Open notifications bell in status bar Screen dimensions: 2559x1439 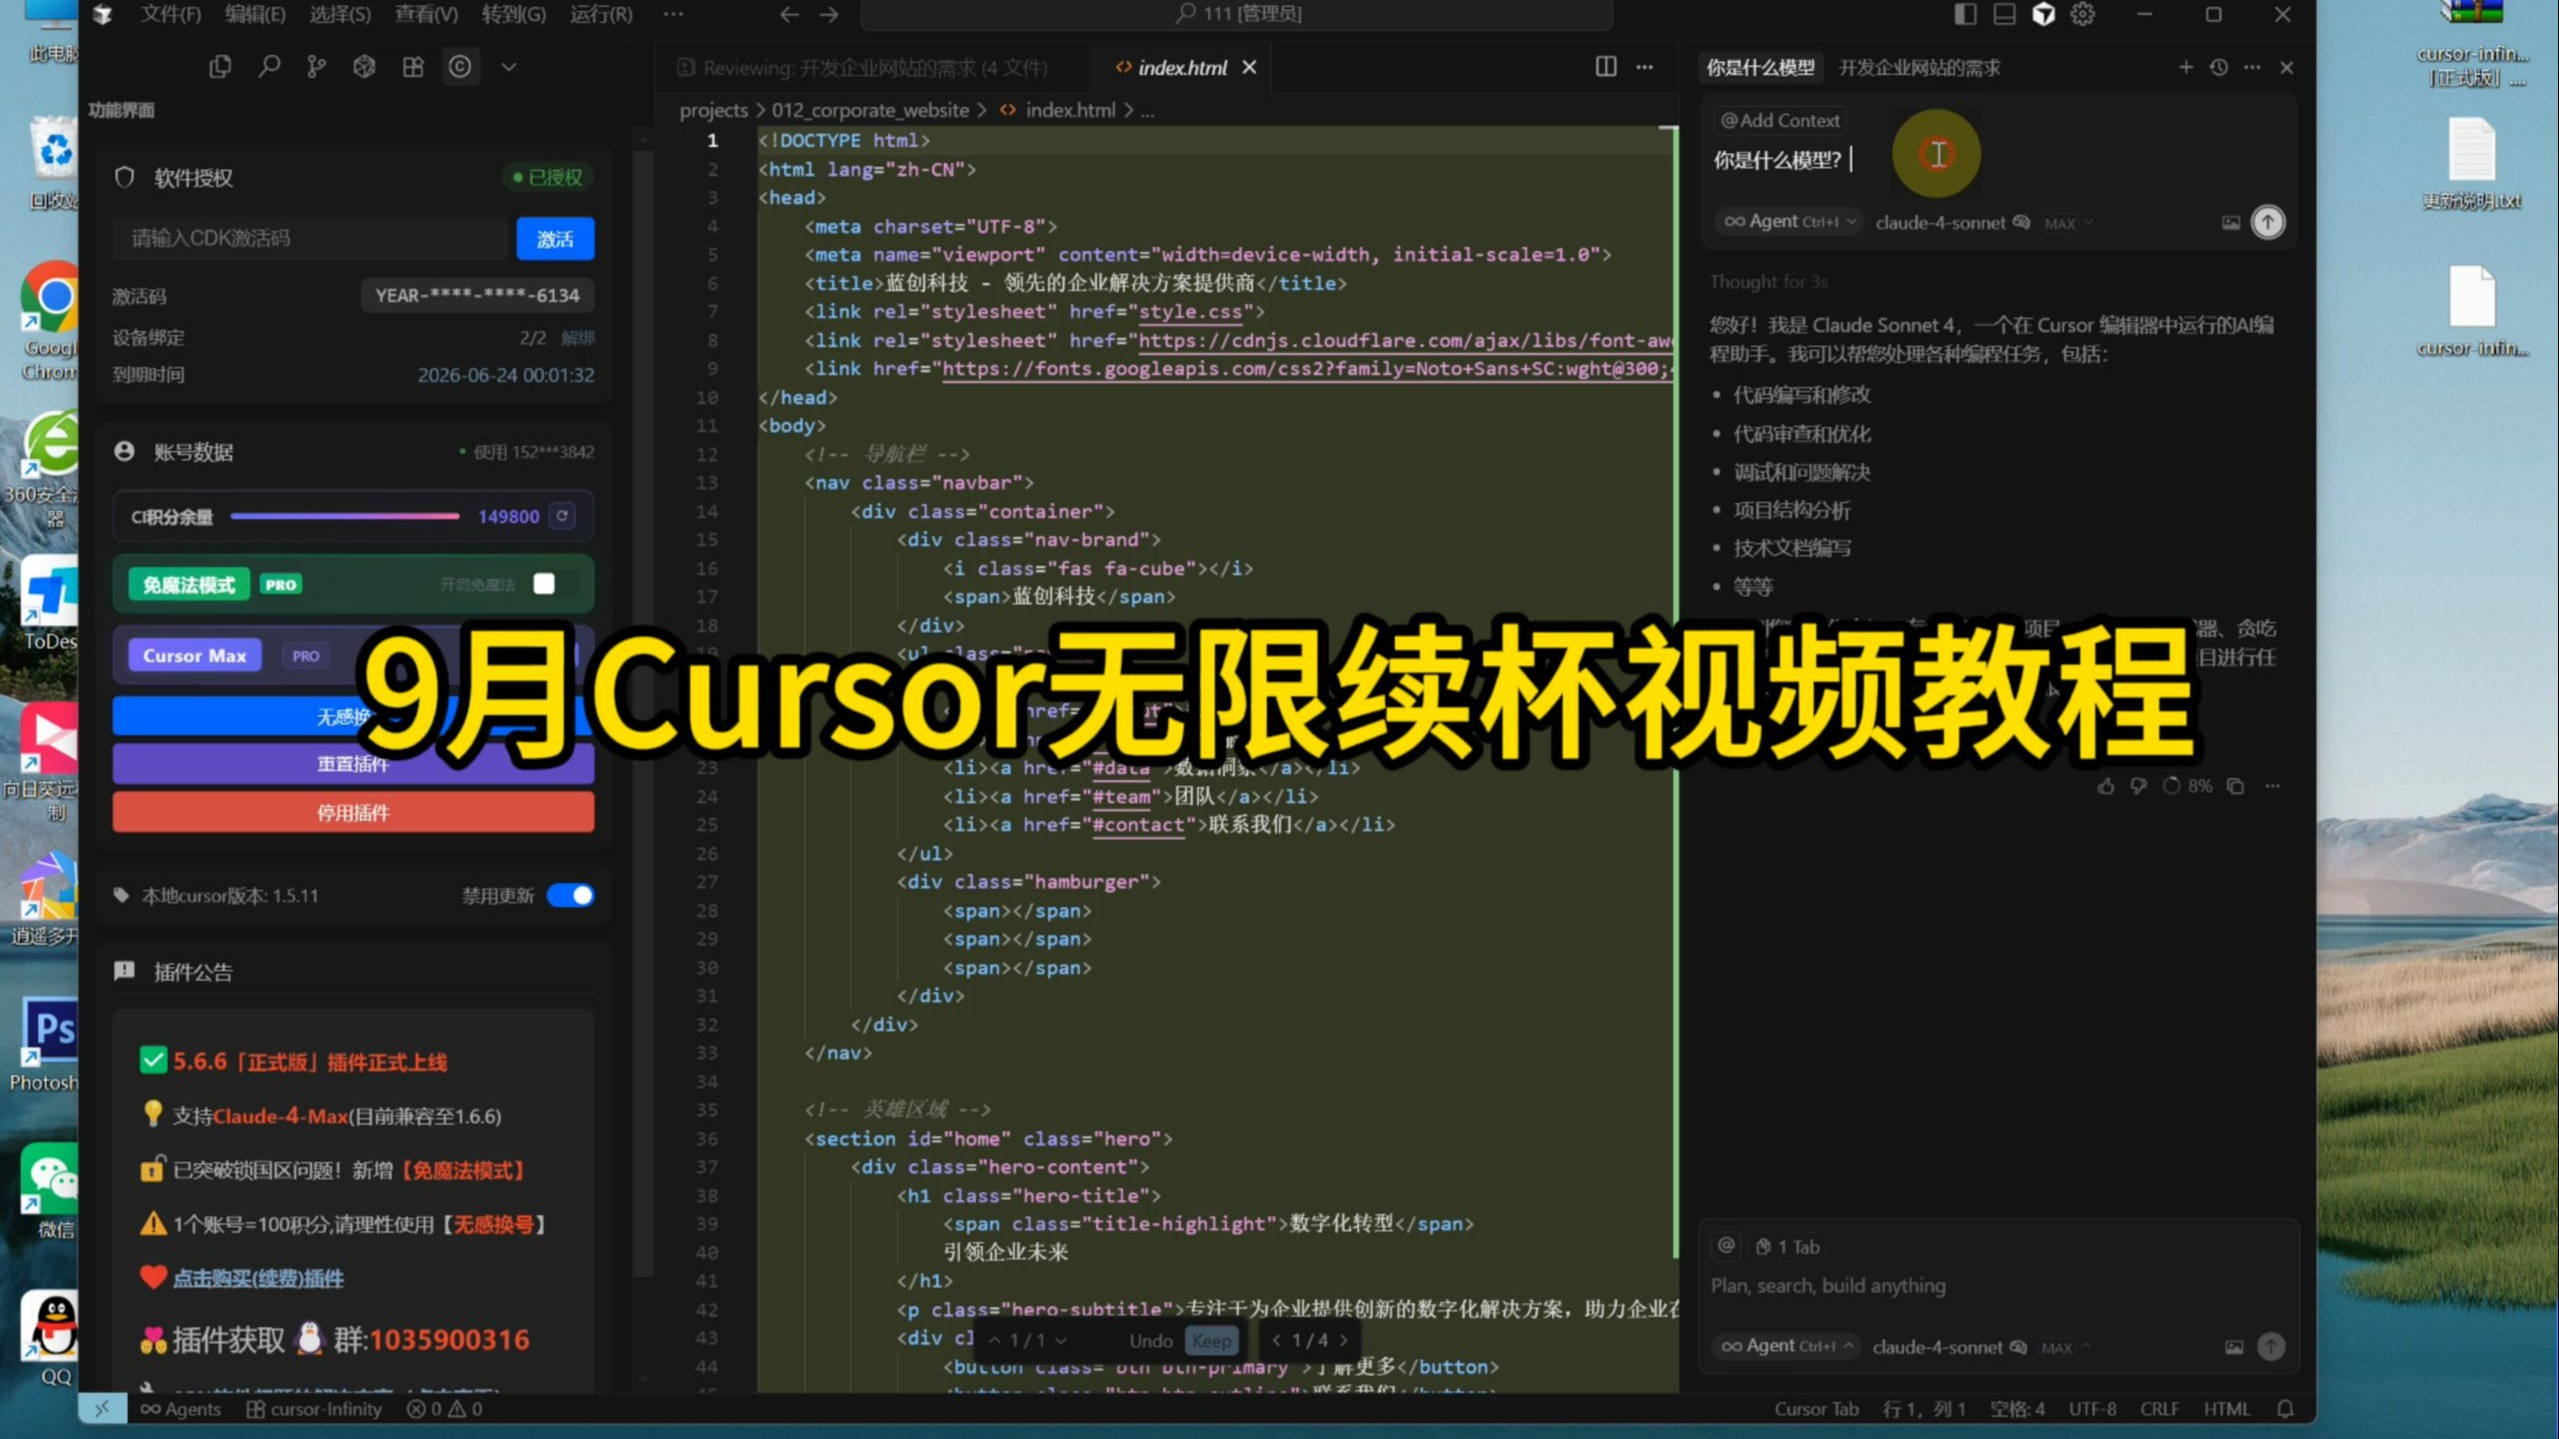pyautogui.click(x=2285, y=1408)
